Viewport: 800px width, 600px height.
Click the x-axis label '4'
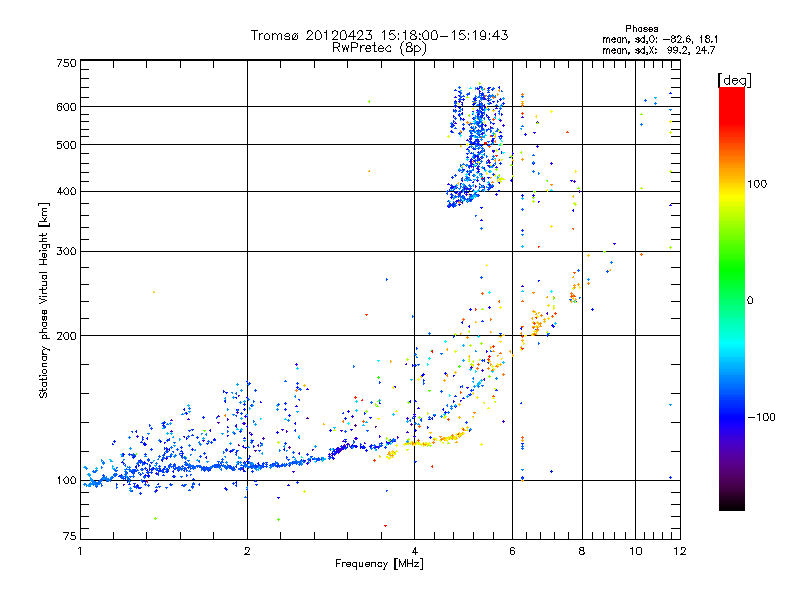pos(414,551)
